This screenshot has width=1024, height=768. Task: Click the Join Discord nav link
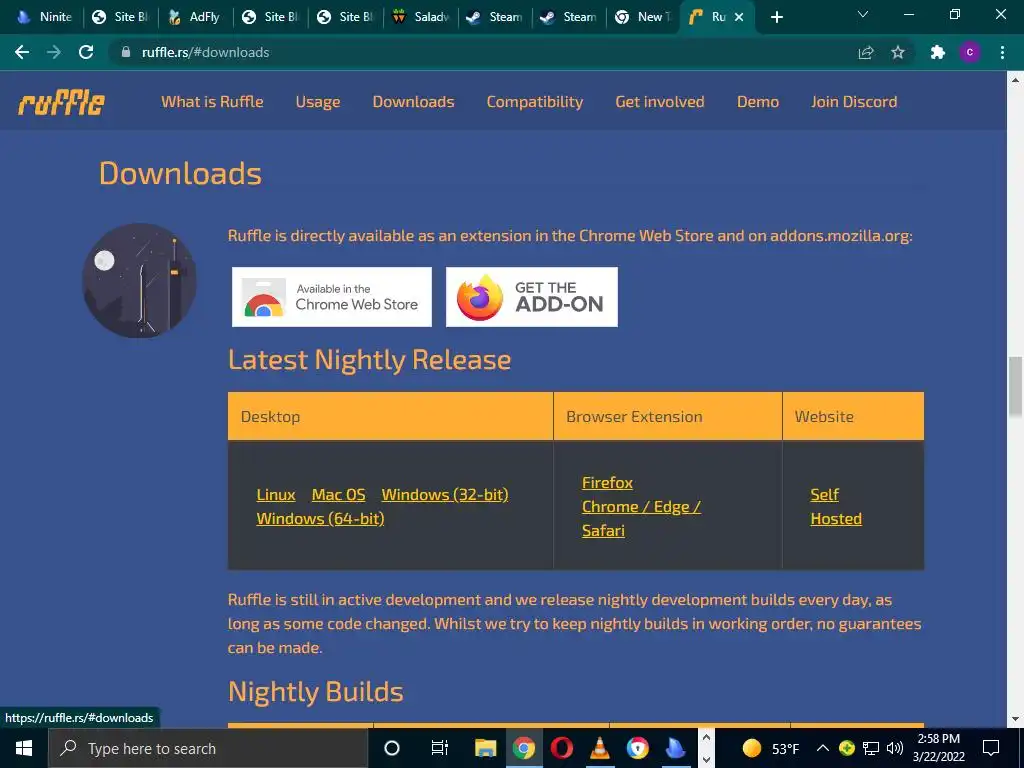click(854, 102)
